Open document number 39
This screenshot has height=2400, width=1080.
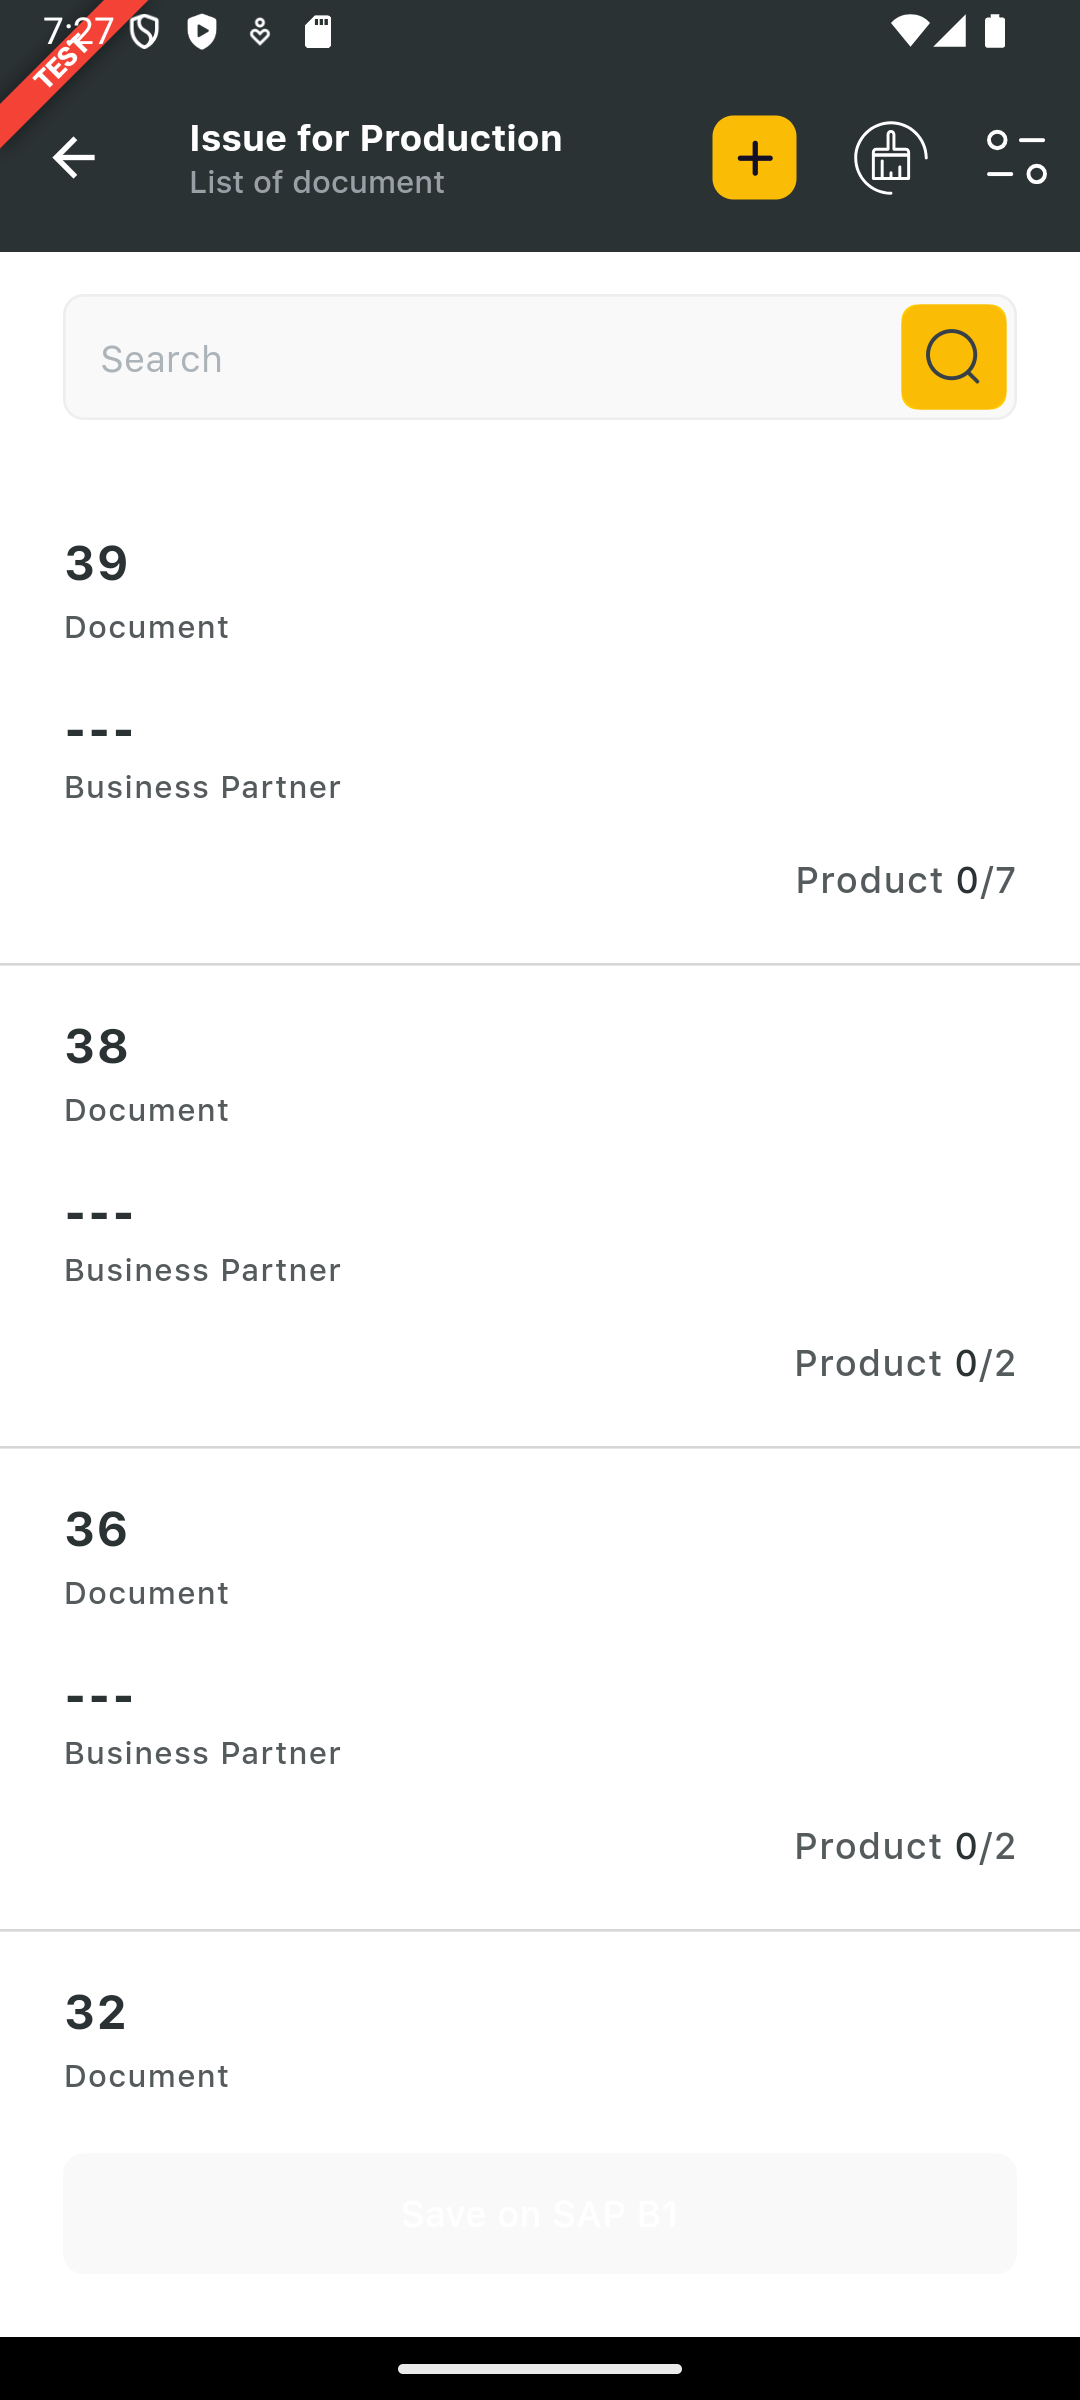[x=97, y=564]
